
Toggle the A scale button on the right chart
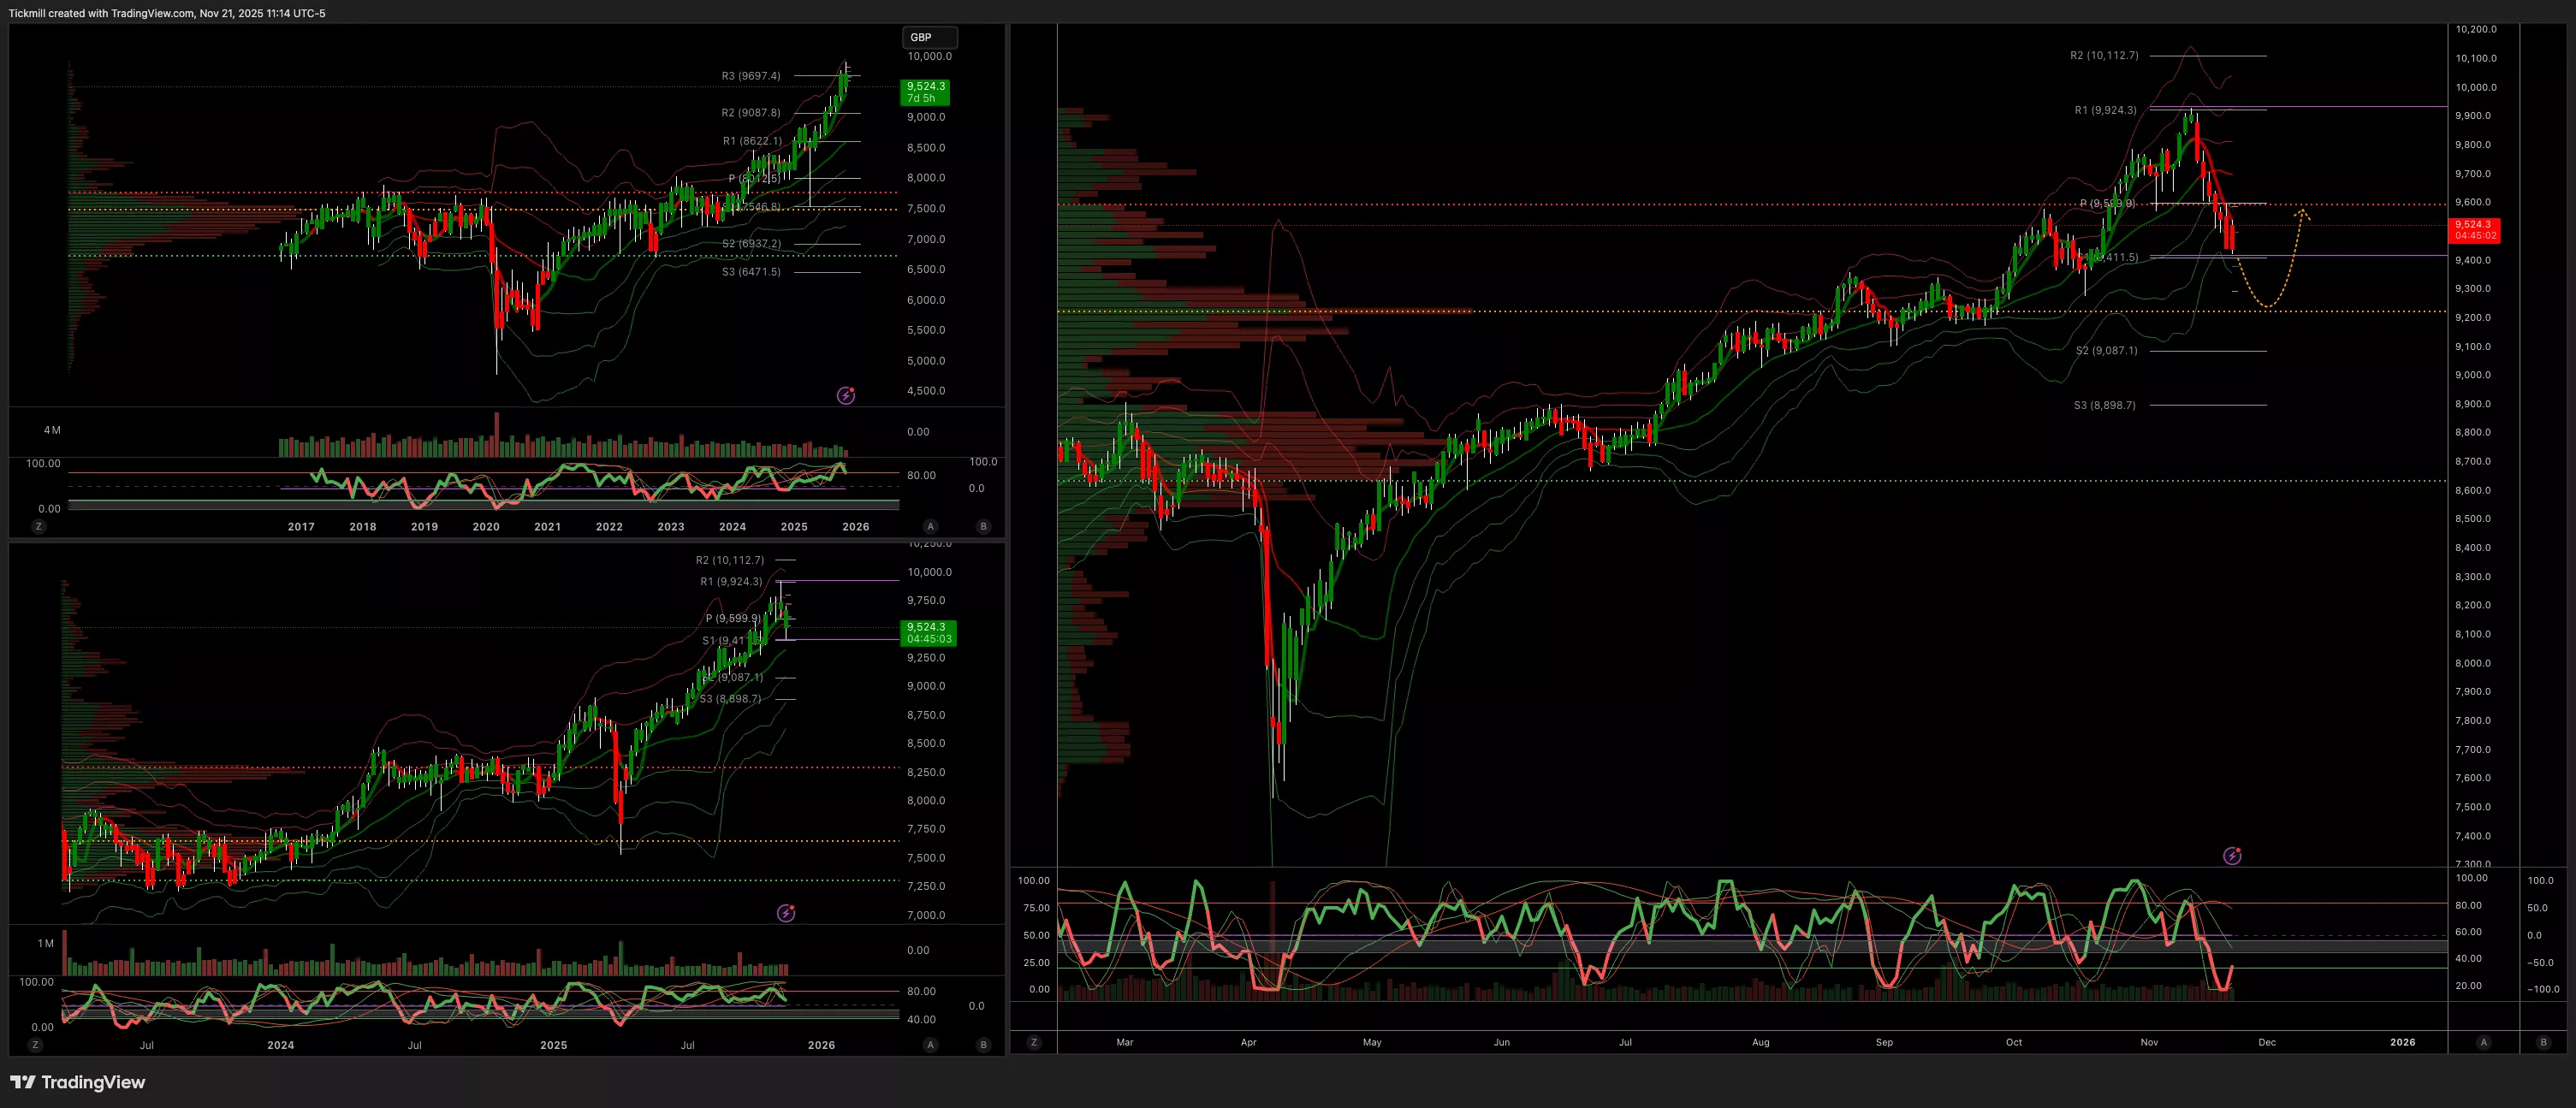click(2483, 1042)
